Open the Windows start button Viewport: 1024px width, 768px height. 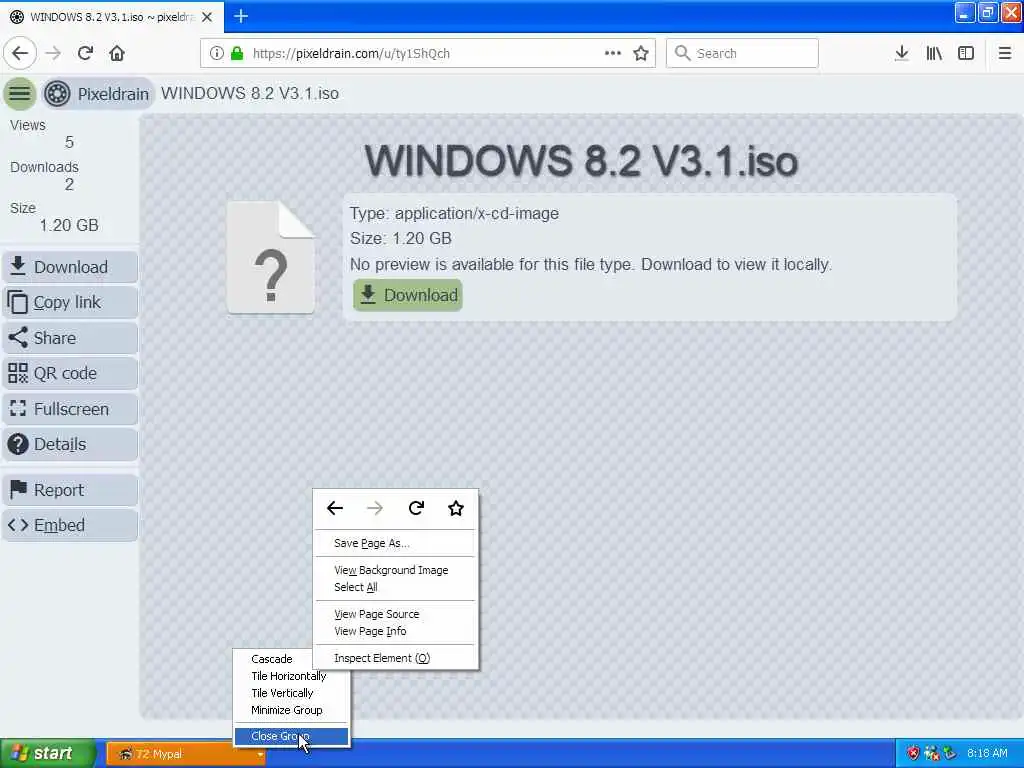point(47,754)
